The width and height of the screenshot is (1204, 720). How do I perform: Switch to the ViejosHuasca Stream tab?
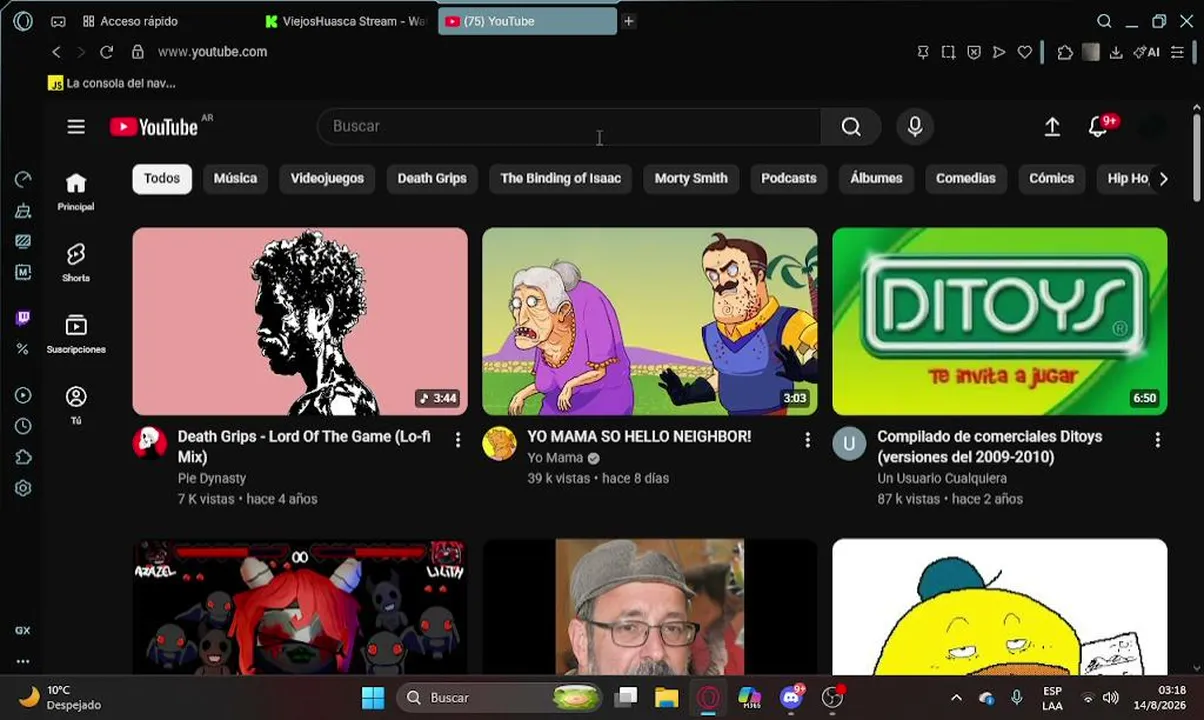[346, 21]
